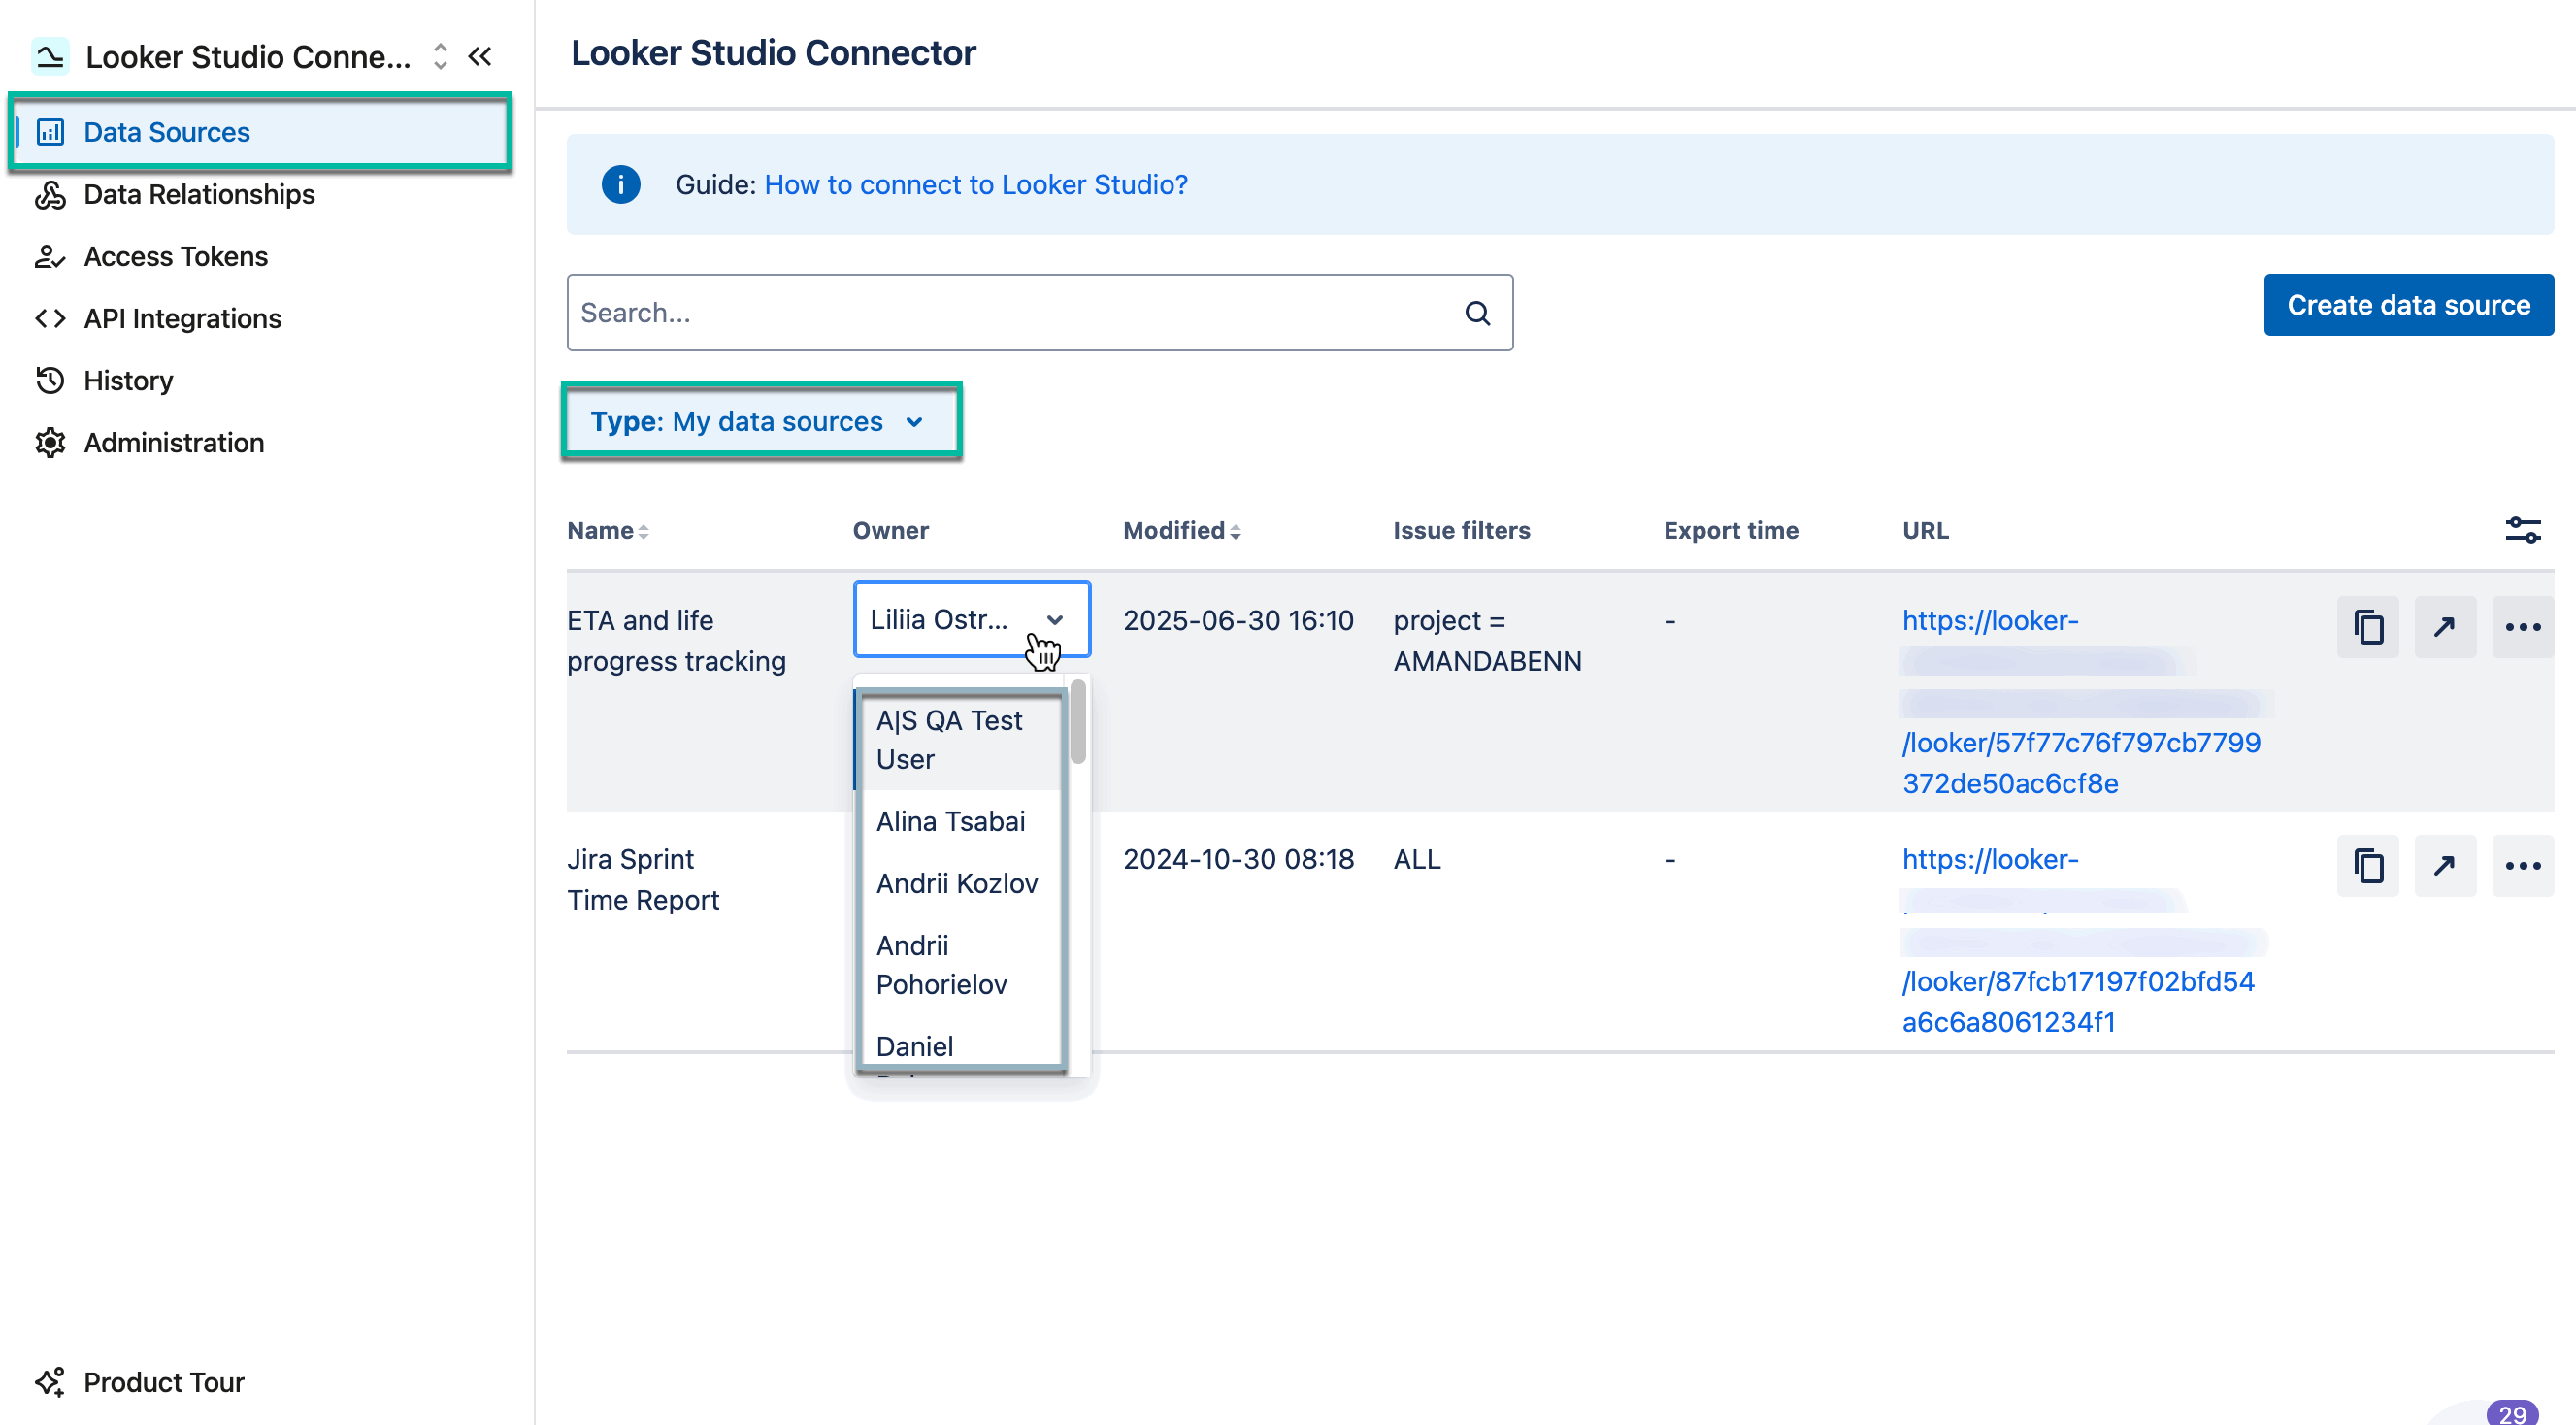Open the Data Sources section
Image resolution: width=2576 pixels, height=1425 pixels.
tap(166, 131)
